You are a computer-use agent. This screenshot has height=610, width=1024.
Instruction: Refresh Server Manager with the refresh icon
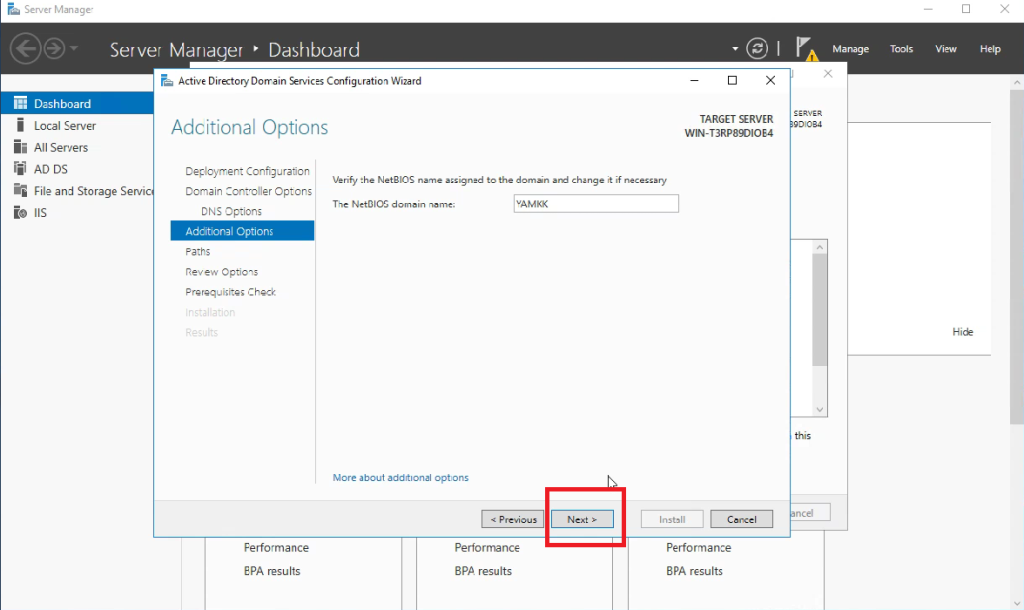[x=758, y=47]
